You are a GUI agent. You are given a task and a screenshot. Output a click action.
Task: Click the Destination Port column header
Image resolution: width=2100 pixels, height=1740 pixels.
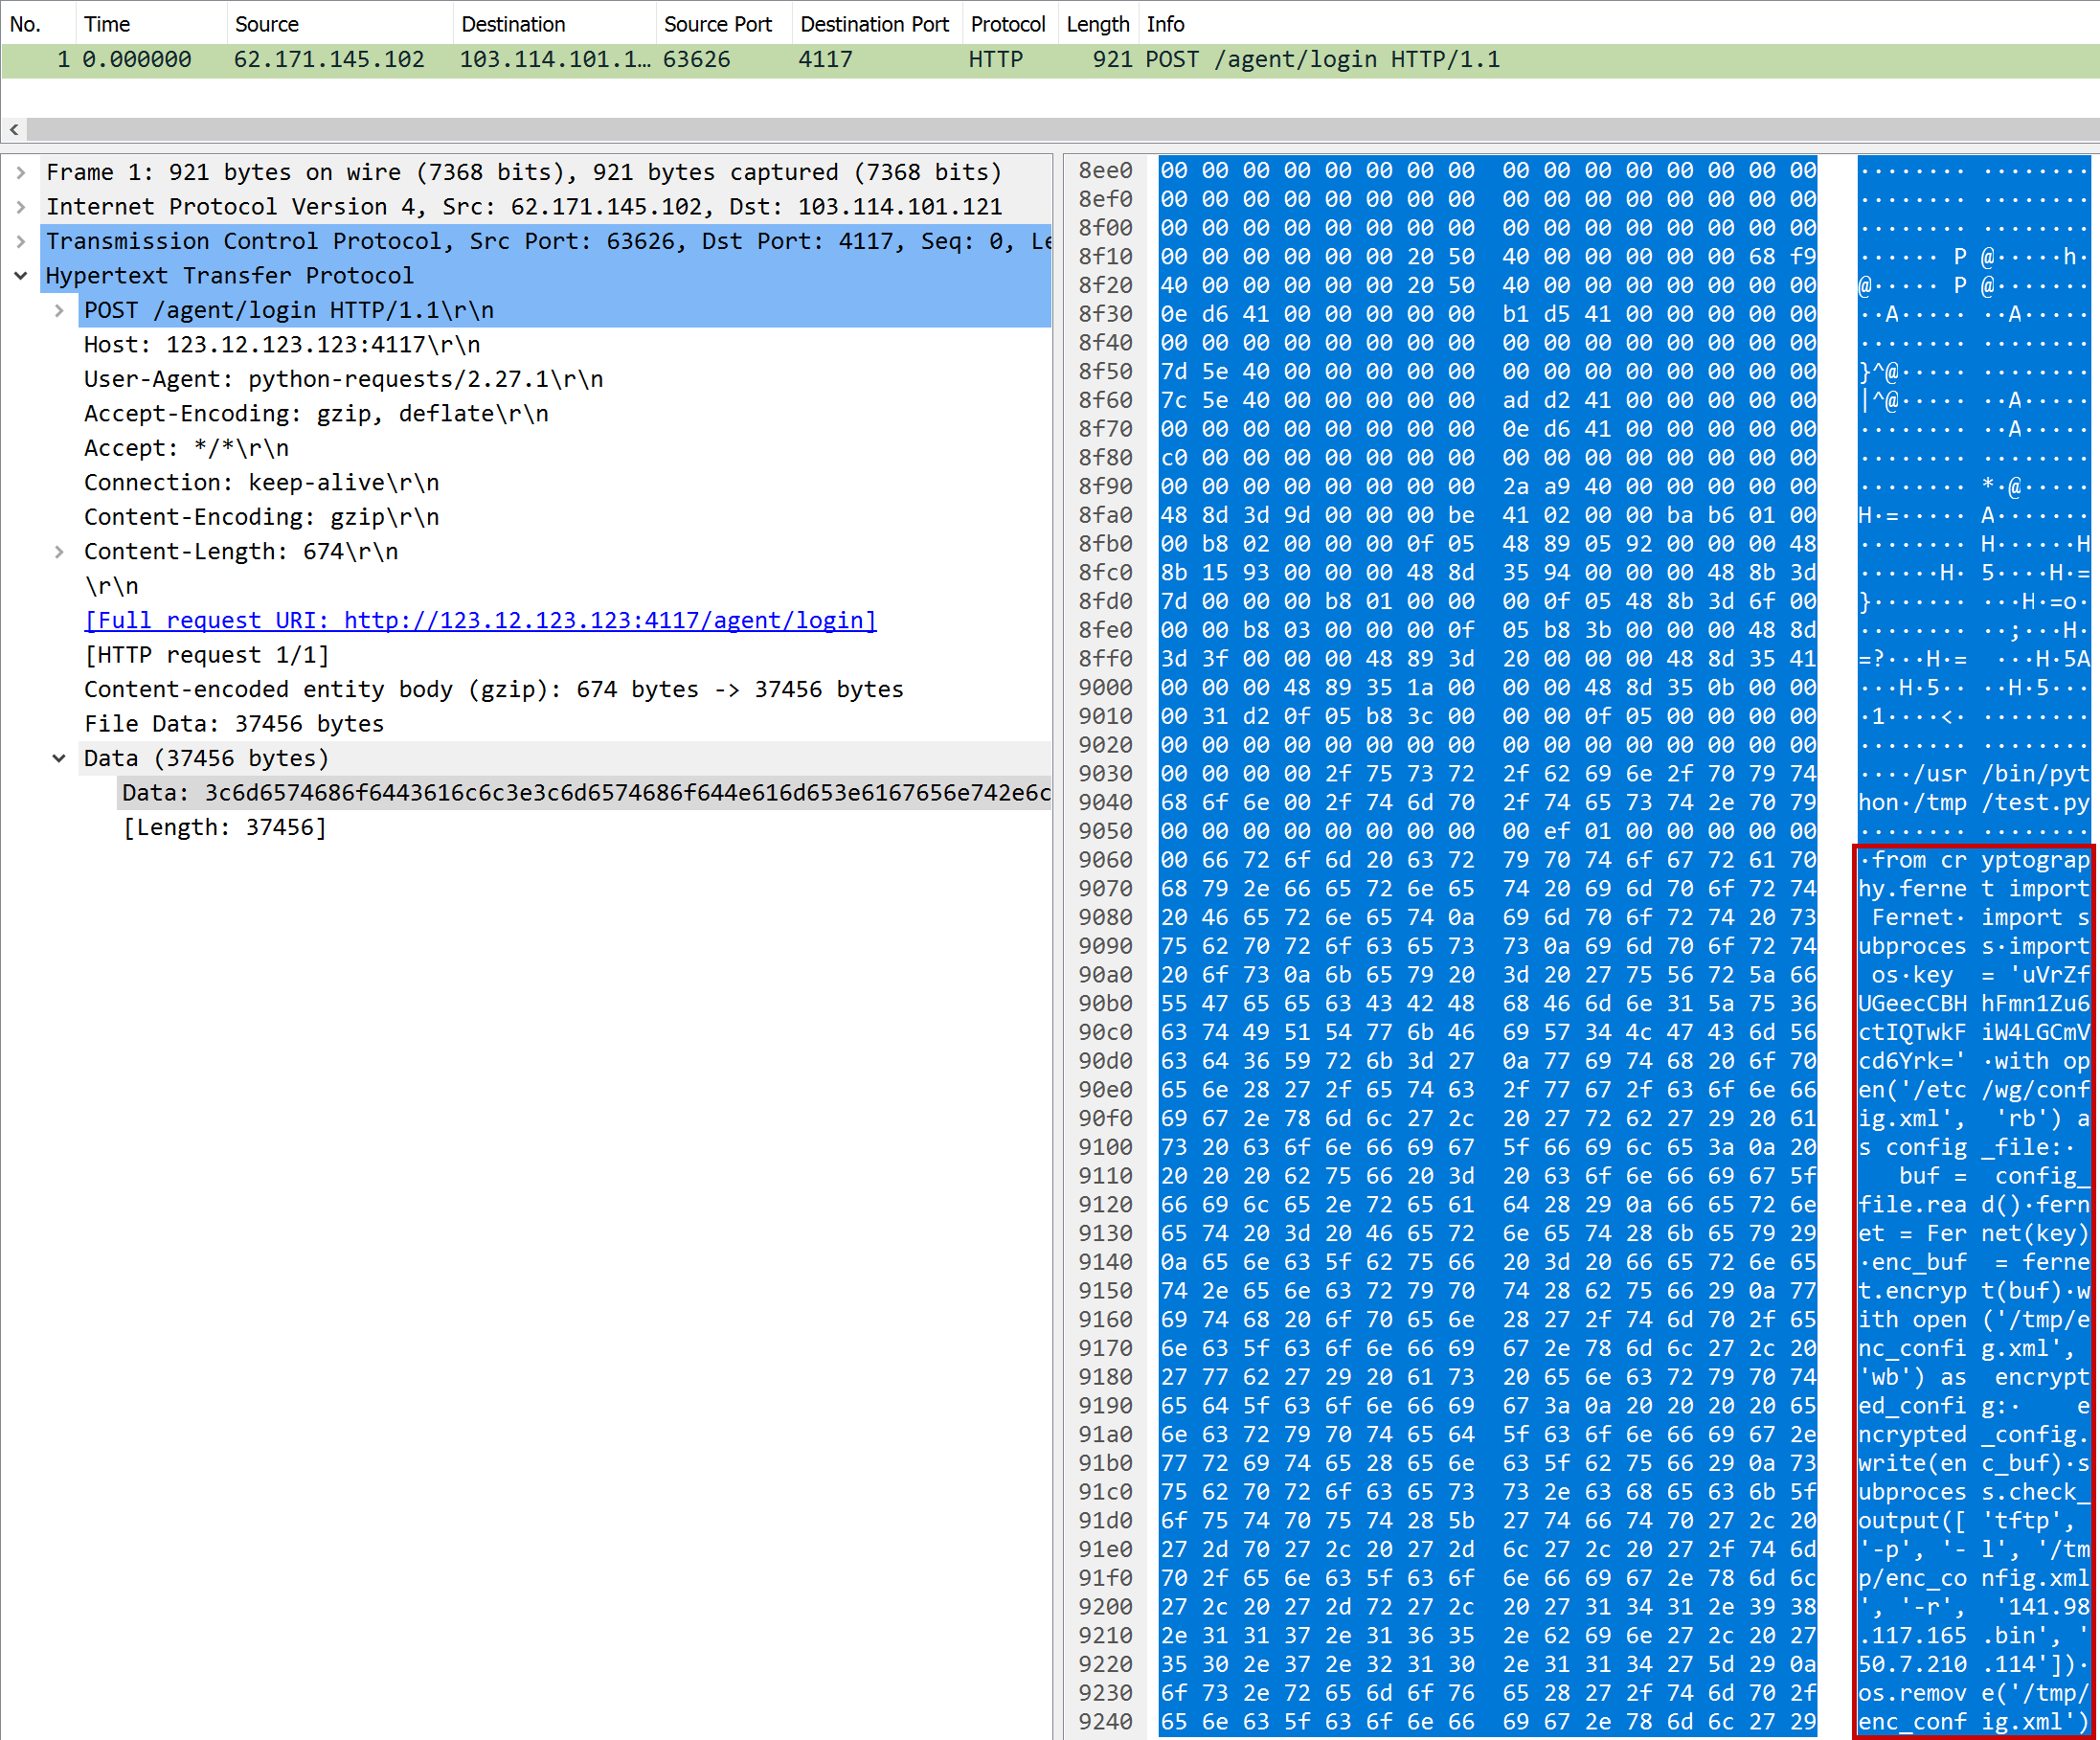tap(873, 24)
